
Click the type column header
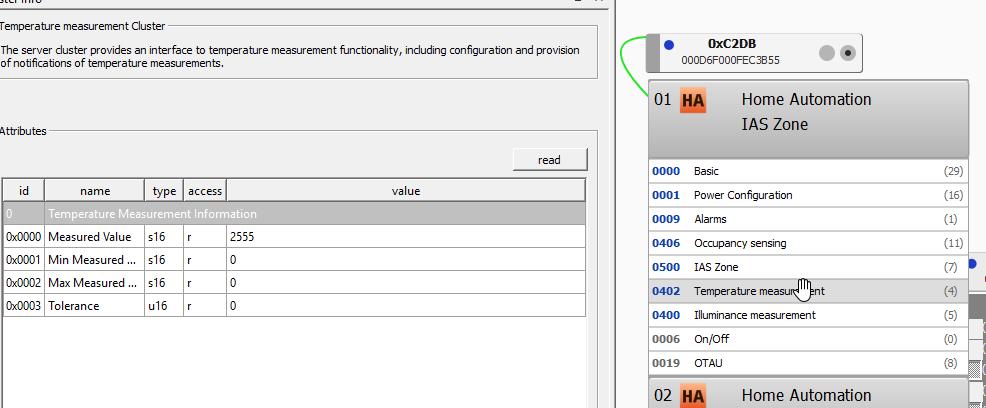coord(164,190)
